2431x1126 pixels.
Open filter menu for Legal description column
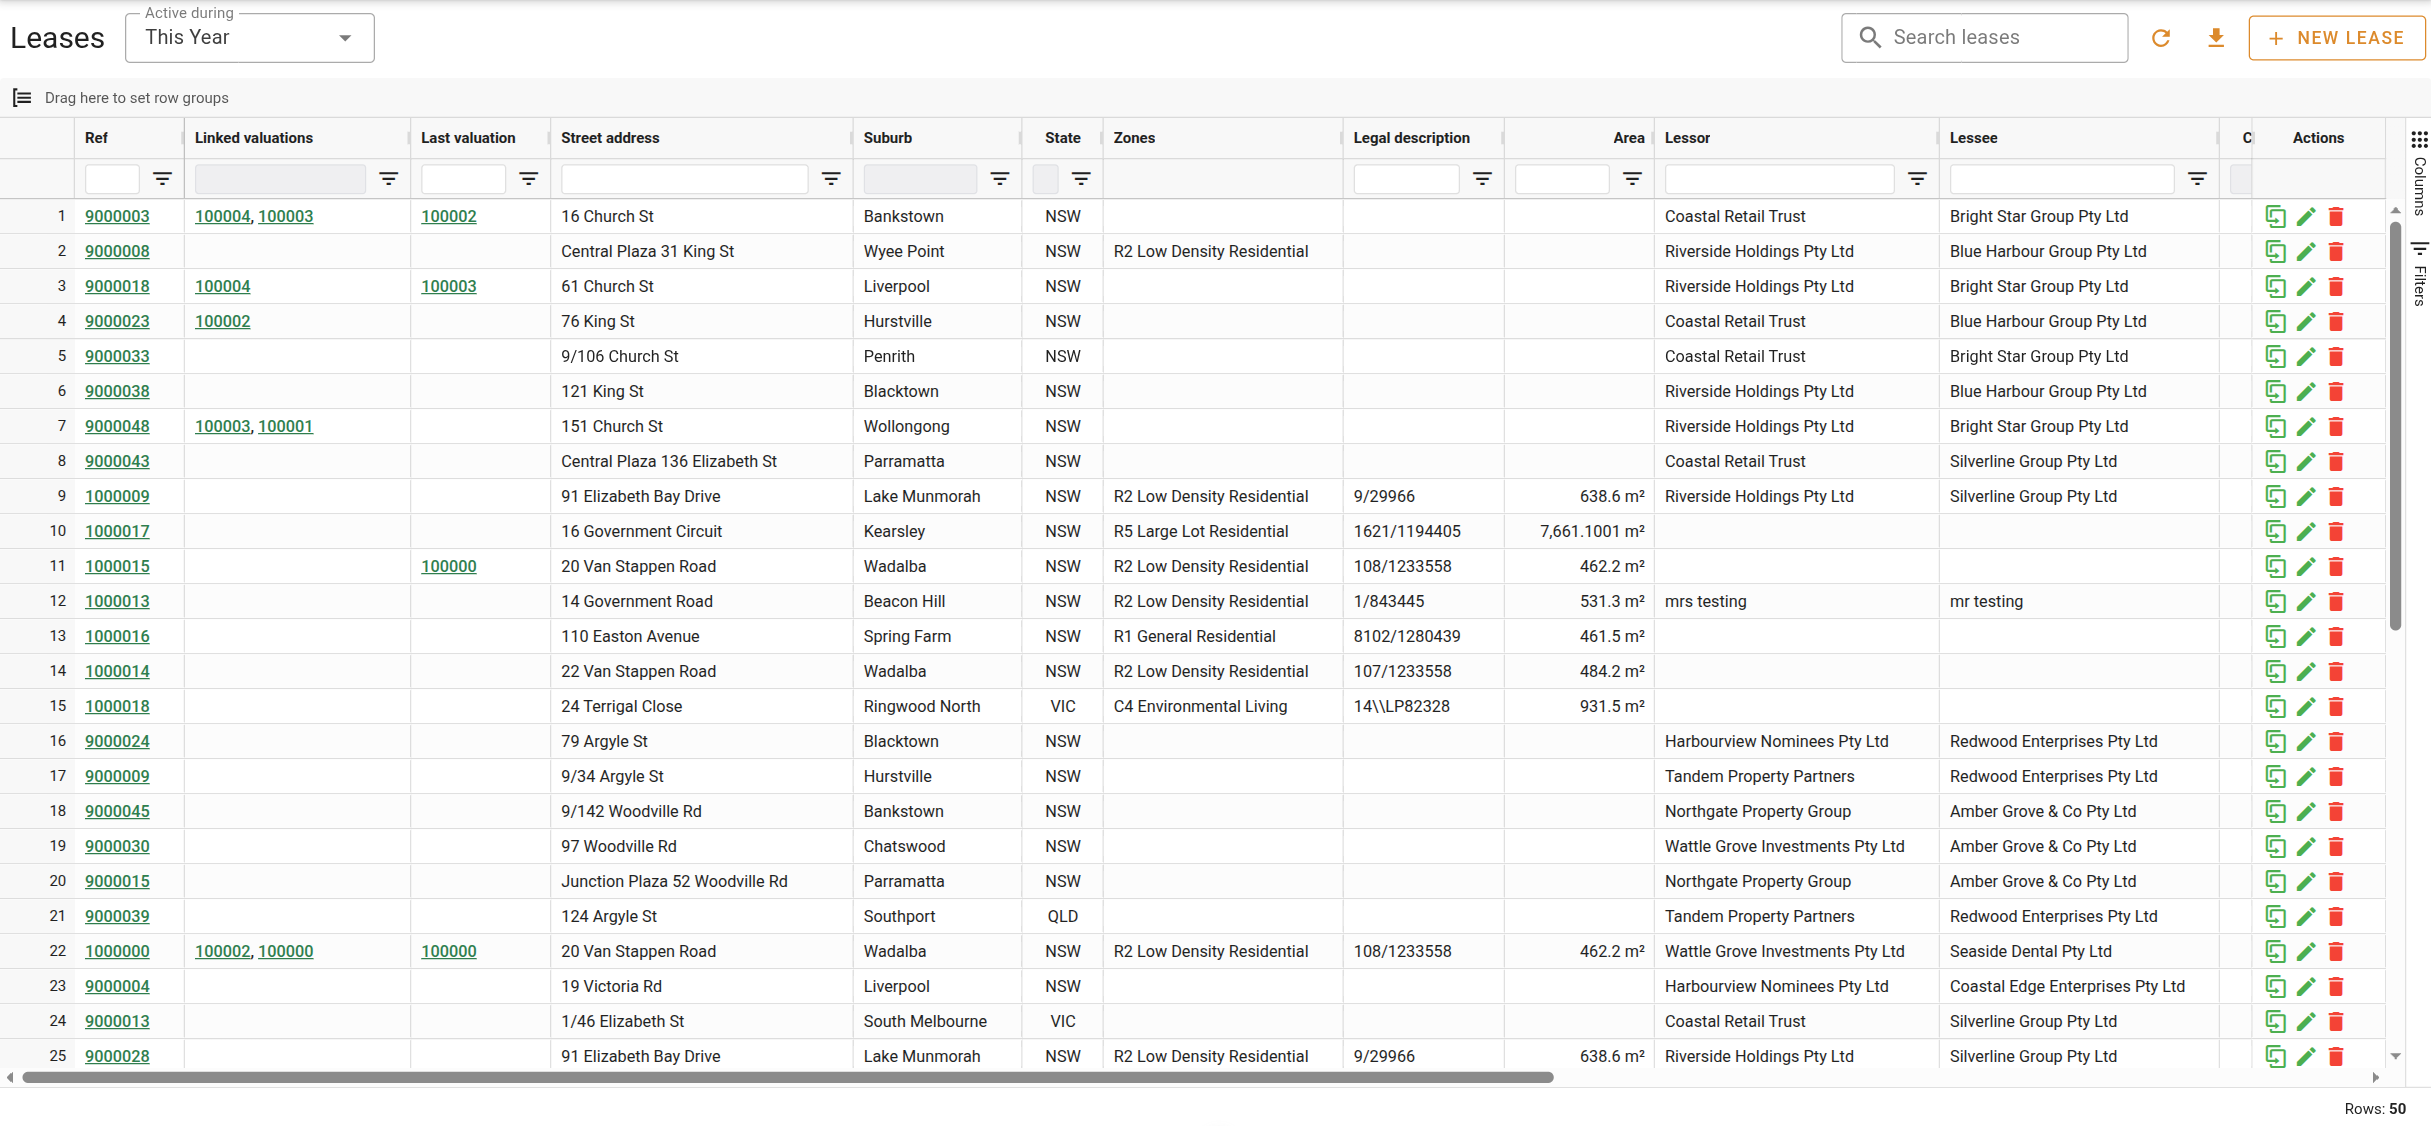[1482, 179]
